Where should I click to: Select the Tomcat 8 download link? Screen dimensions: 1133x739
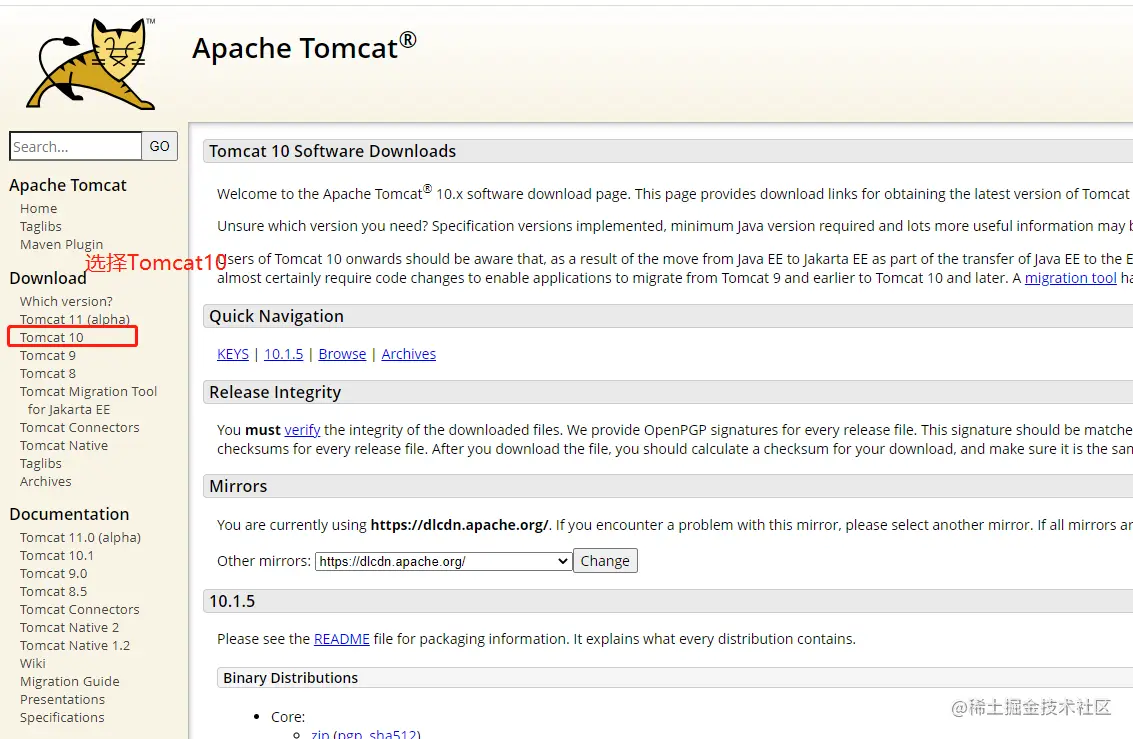click(x=48, y=373)
